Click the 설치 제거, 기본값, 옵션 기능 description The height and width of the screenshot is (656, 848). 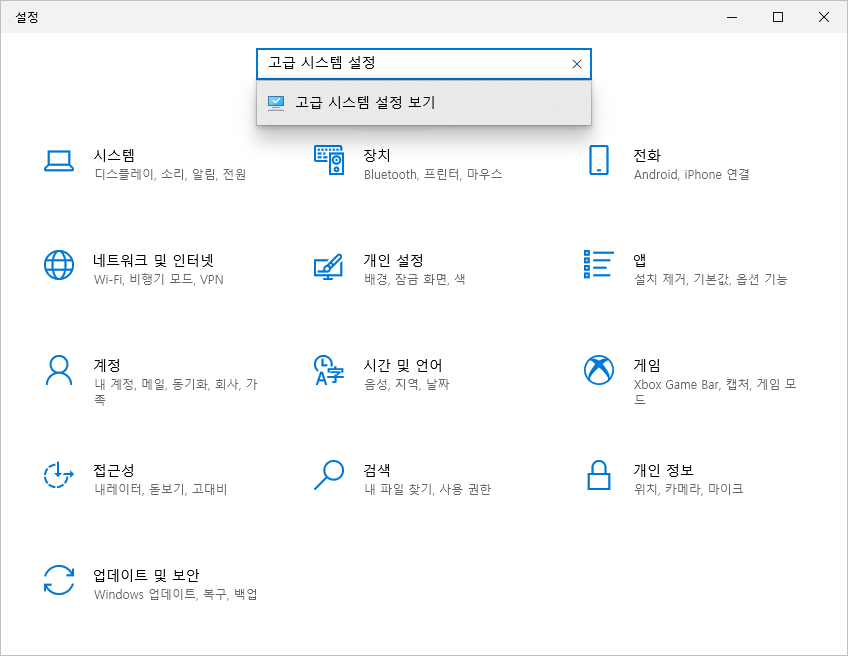711,279
